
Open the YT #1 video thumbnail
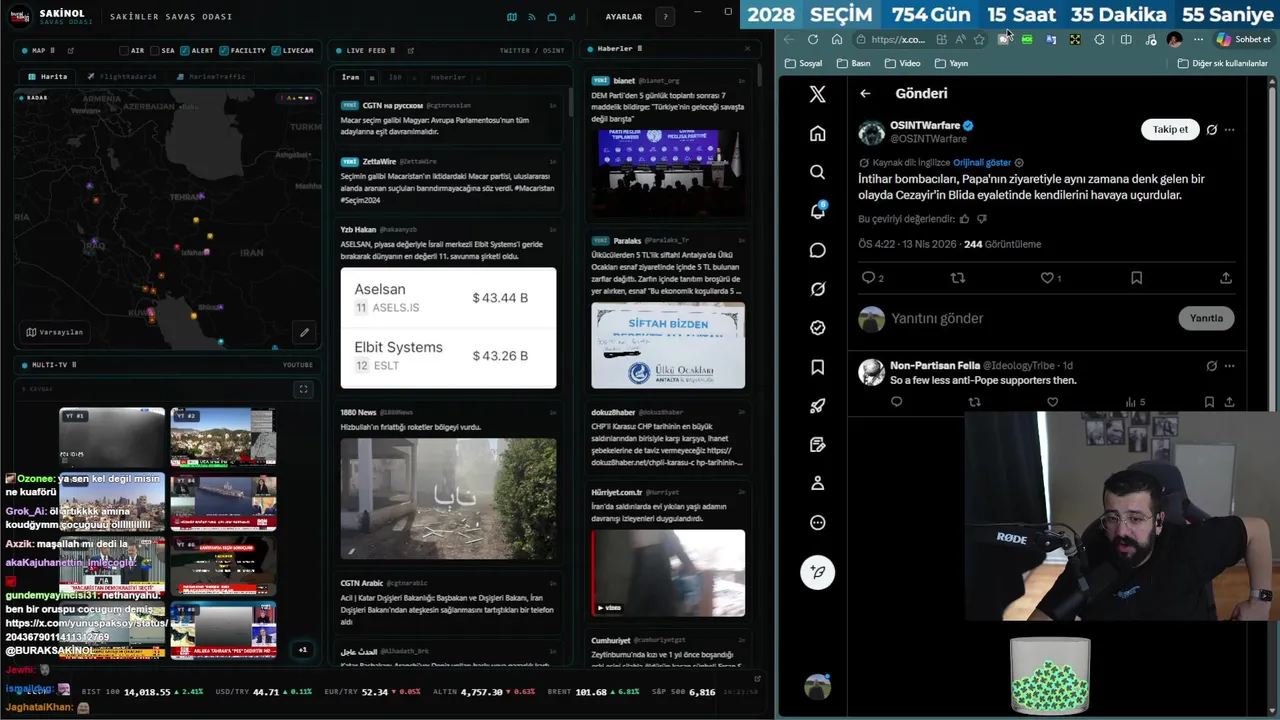tap(112, 437)
